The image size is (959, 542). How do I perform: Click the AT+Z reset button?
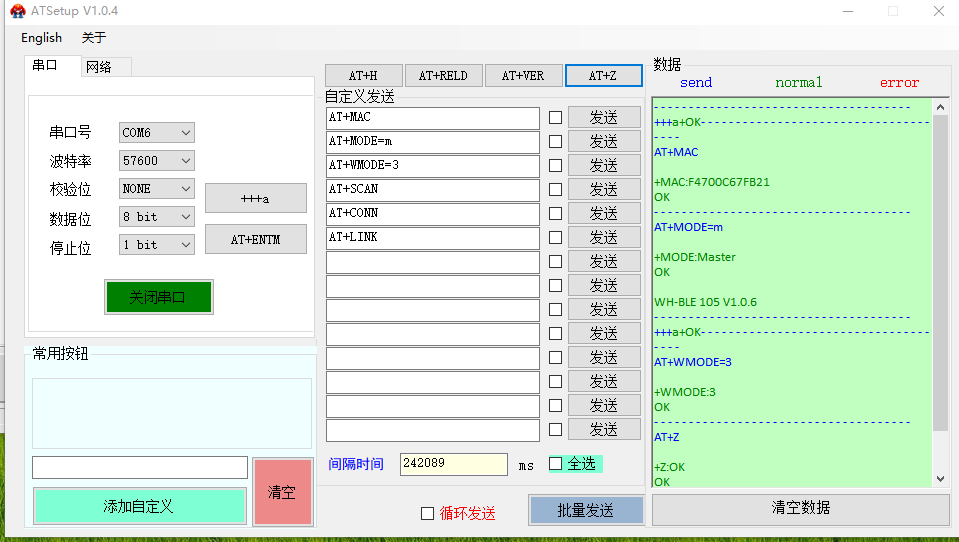click(x=603, y=76)
